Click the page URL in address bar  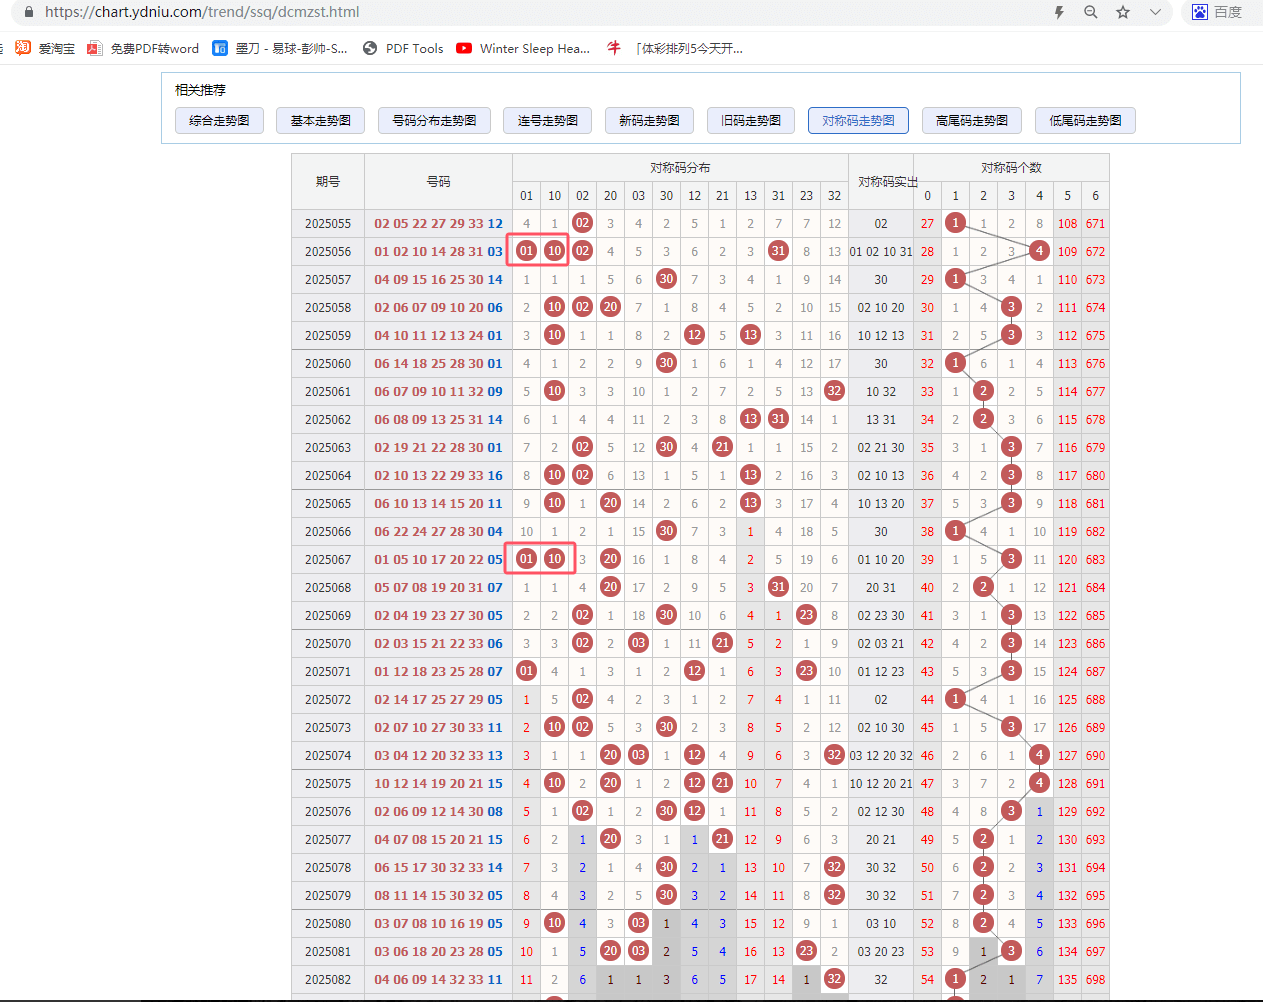(x=202, y=12)
